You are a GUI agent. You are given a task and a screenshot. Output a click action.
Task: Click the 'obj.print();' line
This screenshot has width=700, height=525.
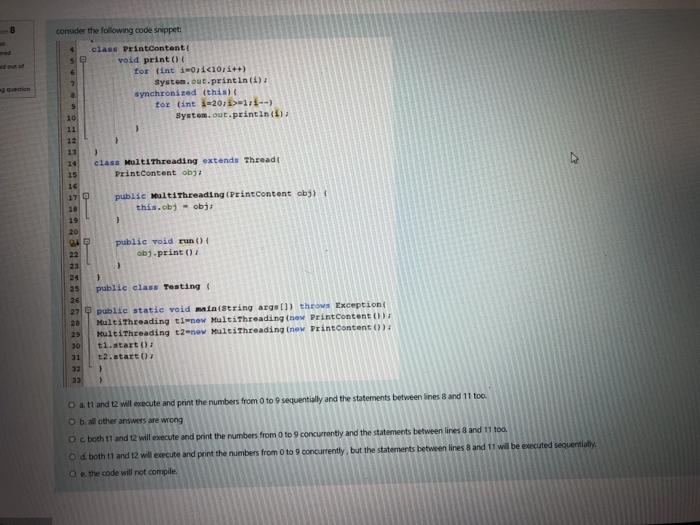[x=167, y=253]
